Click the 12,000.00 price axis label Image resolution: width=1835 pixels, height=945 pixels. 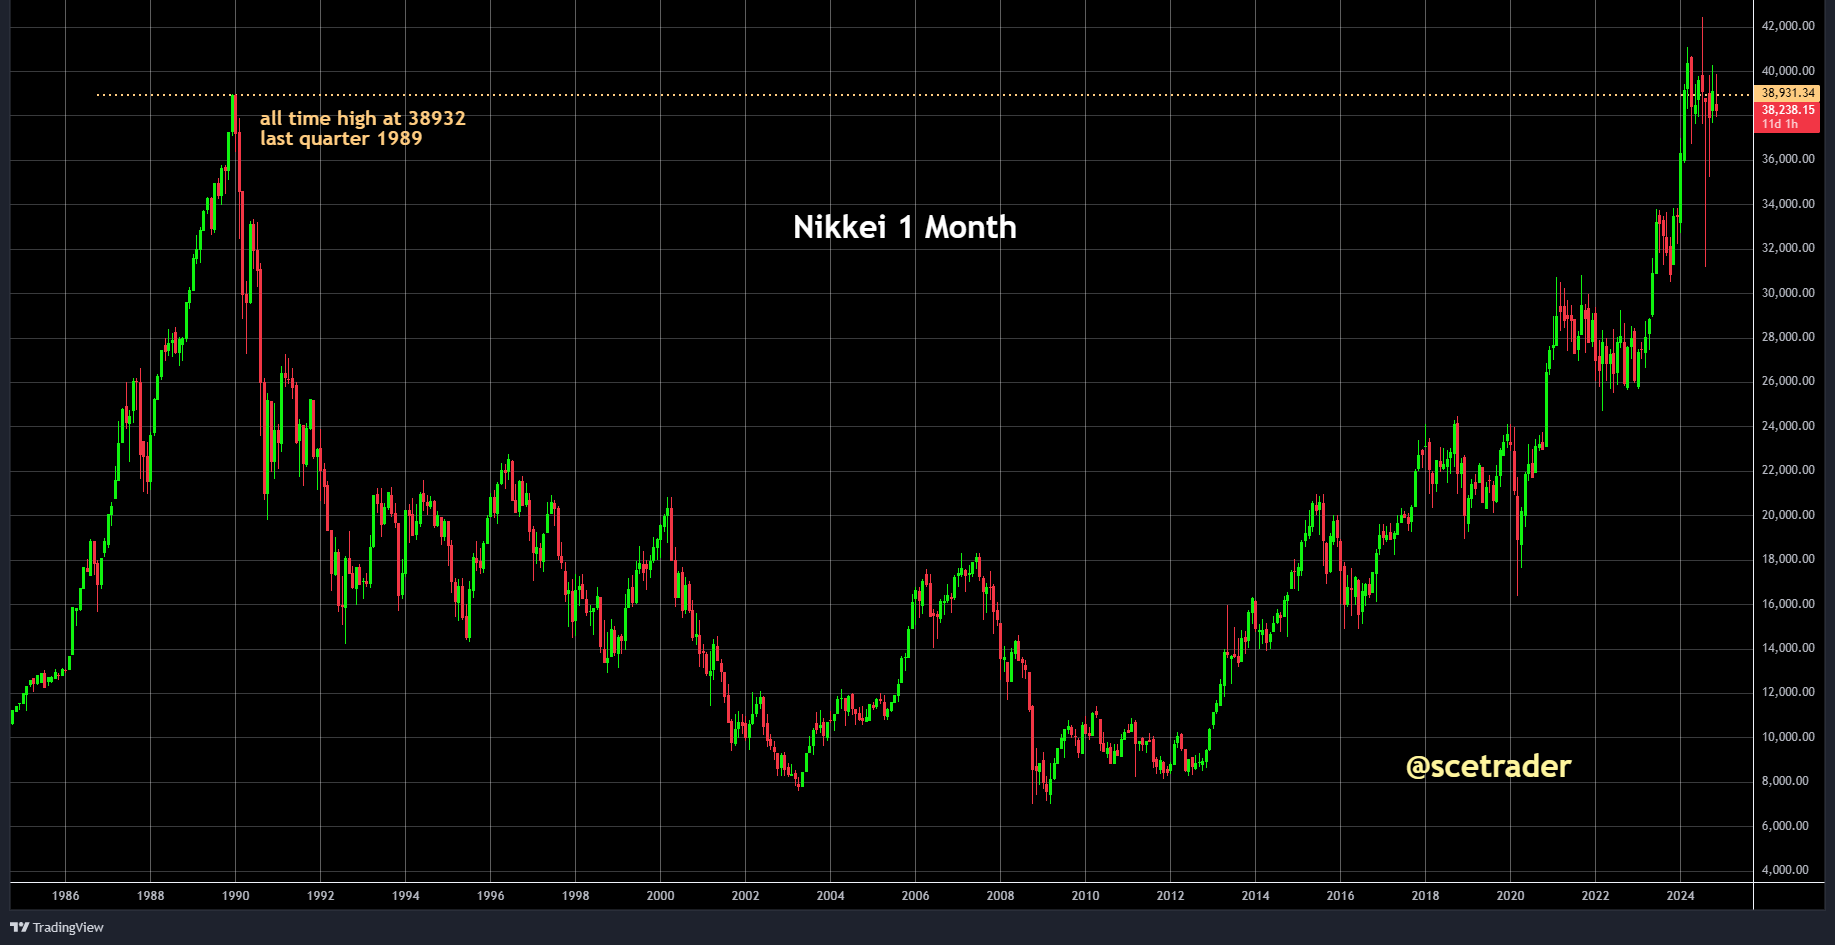pos(1788,692)
